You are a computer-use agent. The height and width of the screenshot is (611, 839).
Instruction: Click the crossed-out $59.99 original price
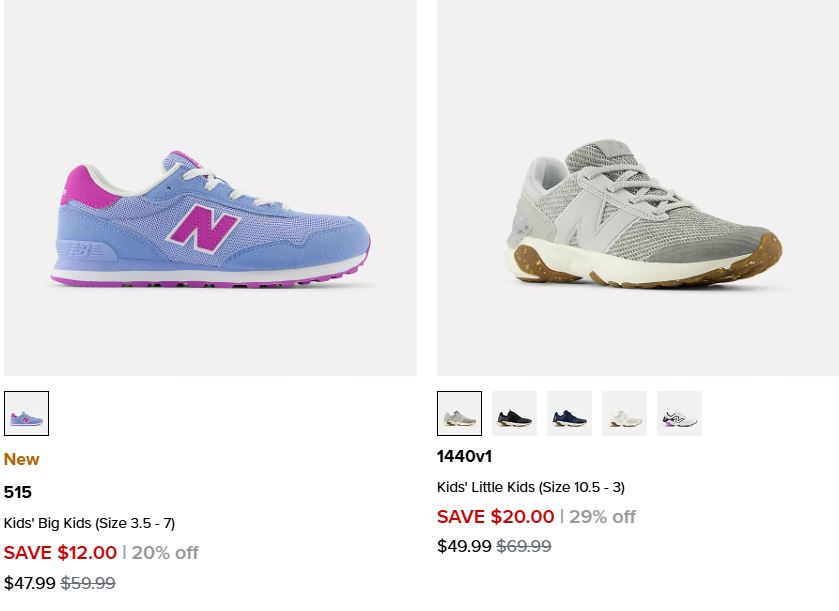[x=88, y=583]
